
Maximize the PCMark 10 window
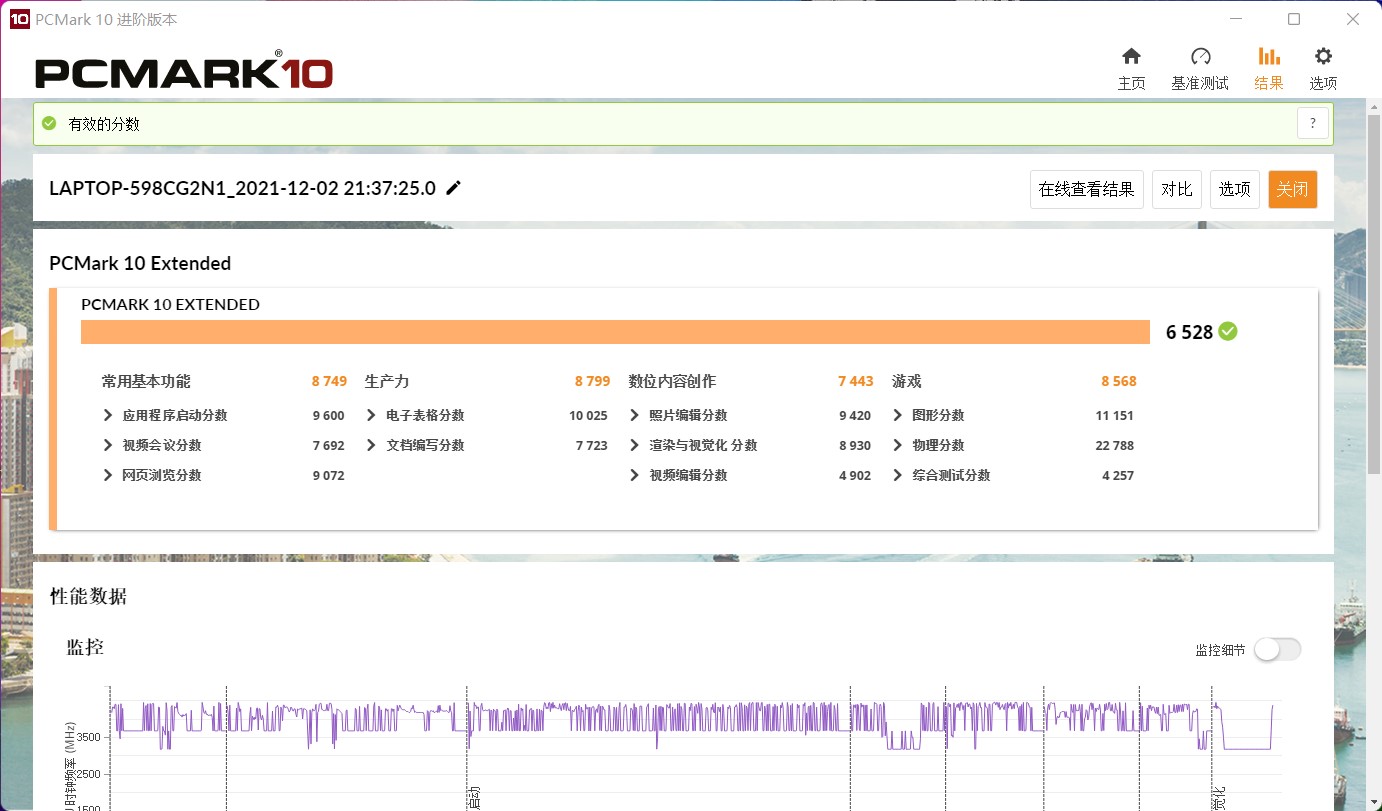click(x=1294, y=19)
